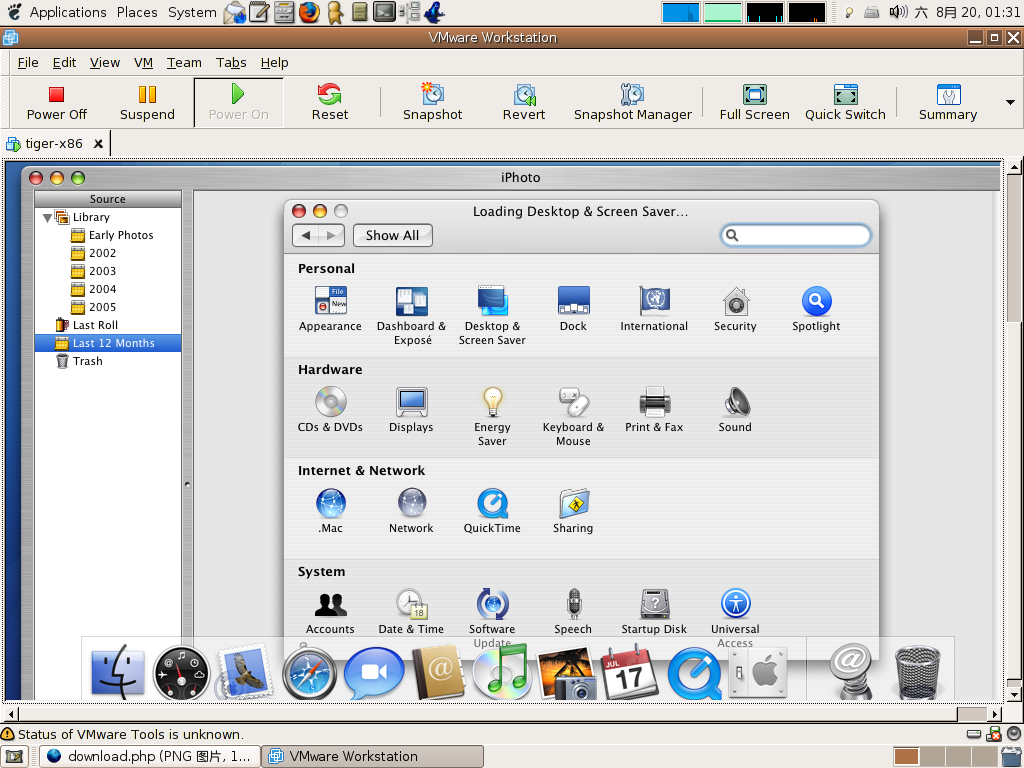Go back in System Preferences

306,236
